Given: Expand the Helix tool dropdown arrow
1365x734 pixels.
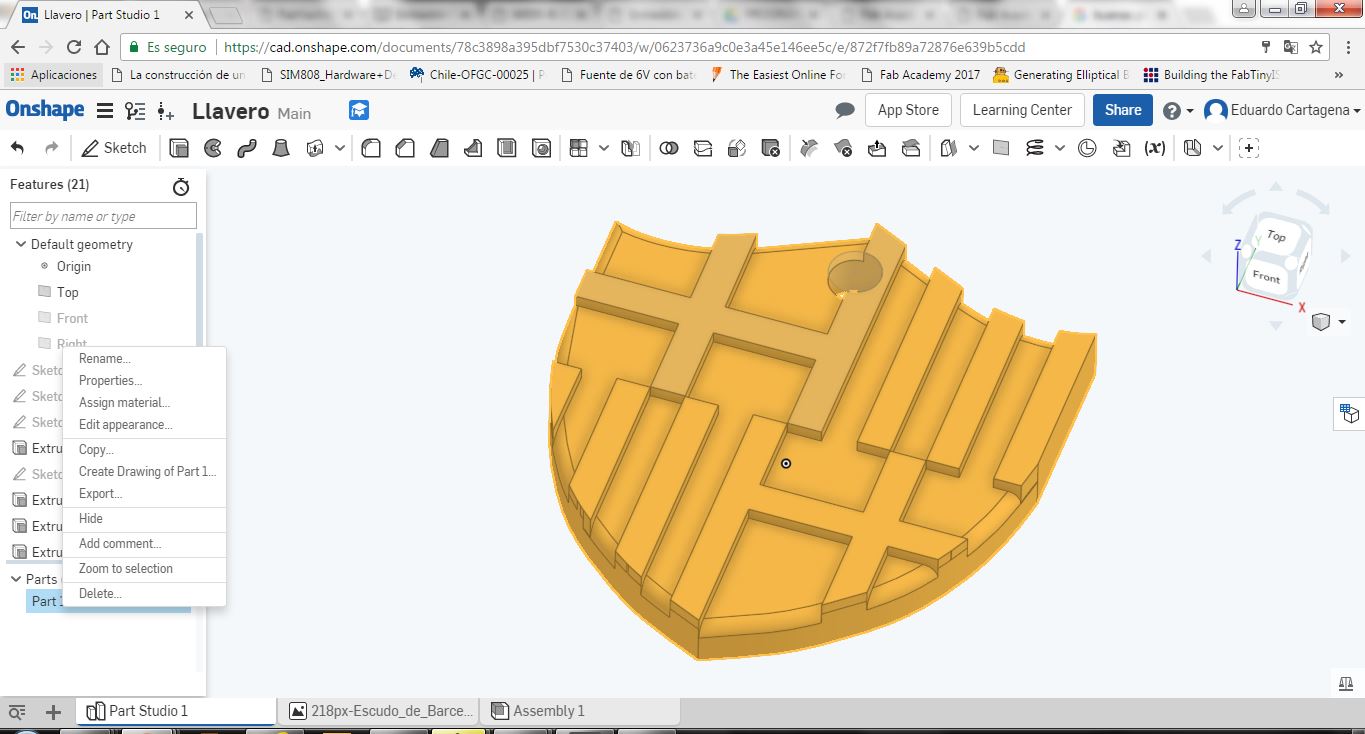Looking at the screenshot, I should 1060,148.
